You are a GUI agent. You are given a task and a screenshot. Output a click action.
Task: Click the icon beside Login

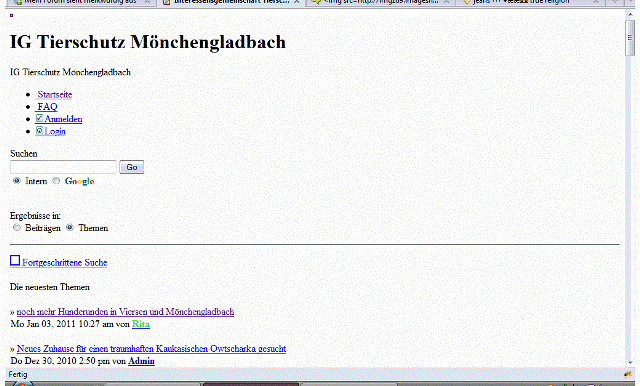pos(39,131)
